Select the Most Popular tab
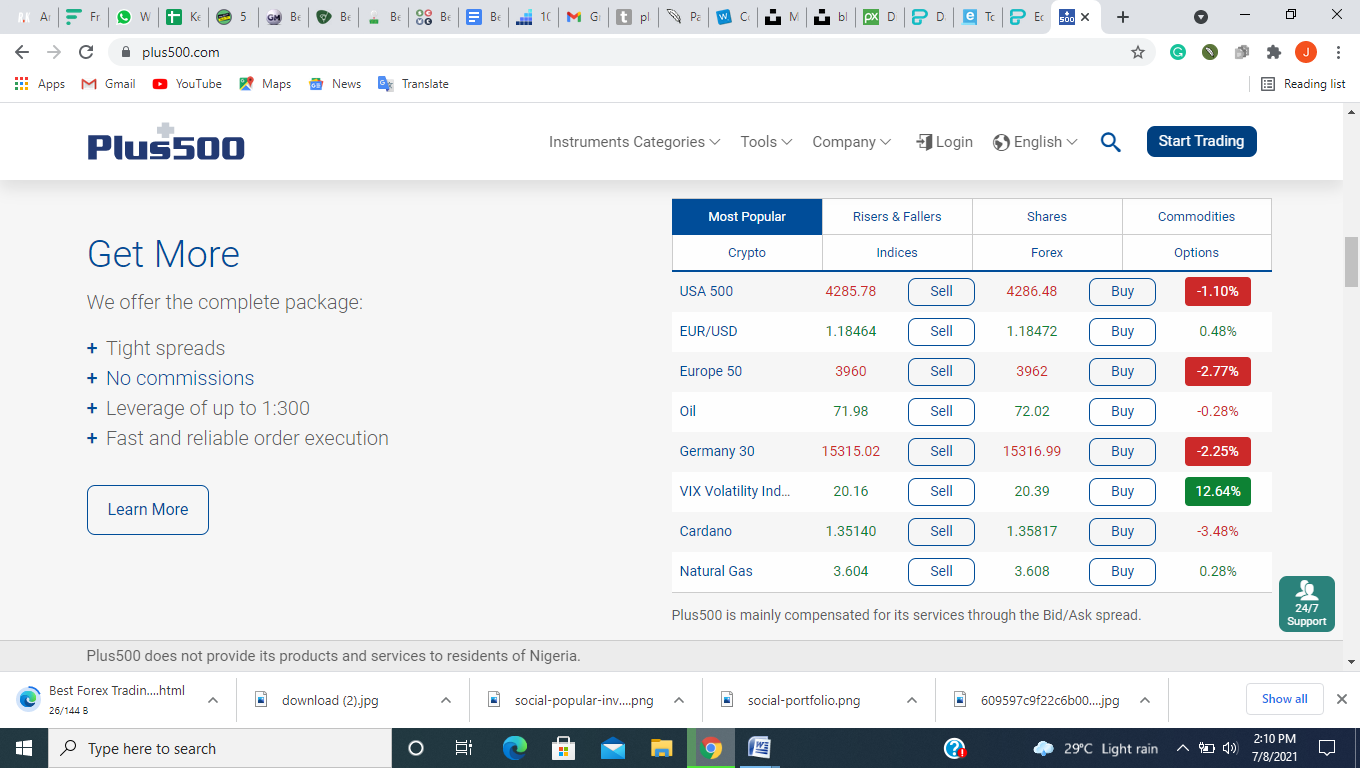Viewport: 1360px width, 768px height. [747, 217]
